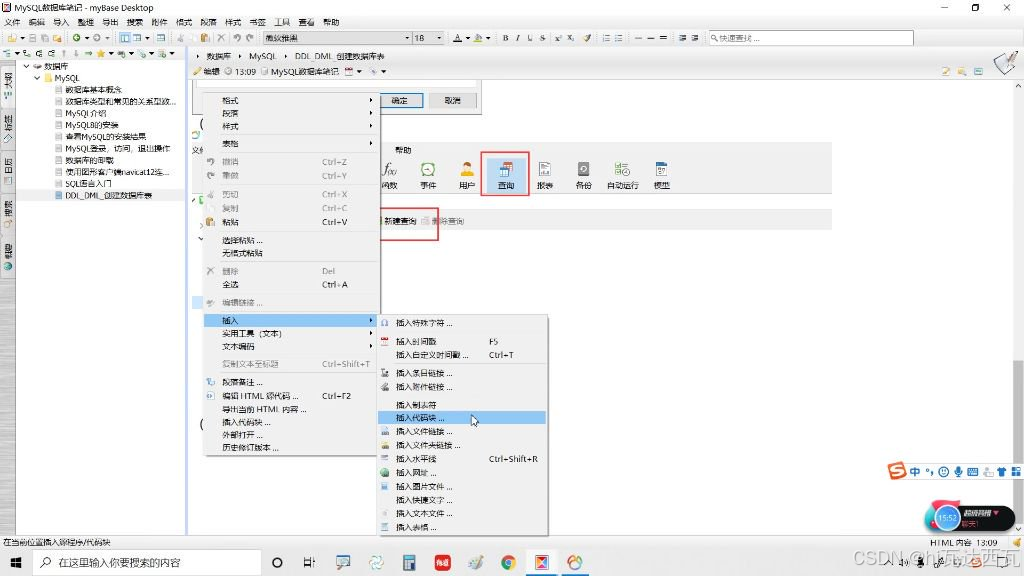Select the MySQL8的安装 note in the tree
Viewport: 1024px width, 576px height.
coord(91,125)
